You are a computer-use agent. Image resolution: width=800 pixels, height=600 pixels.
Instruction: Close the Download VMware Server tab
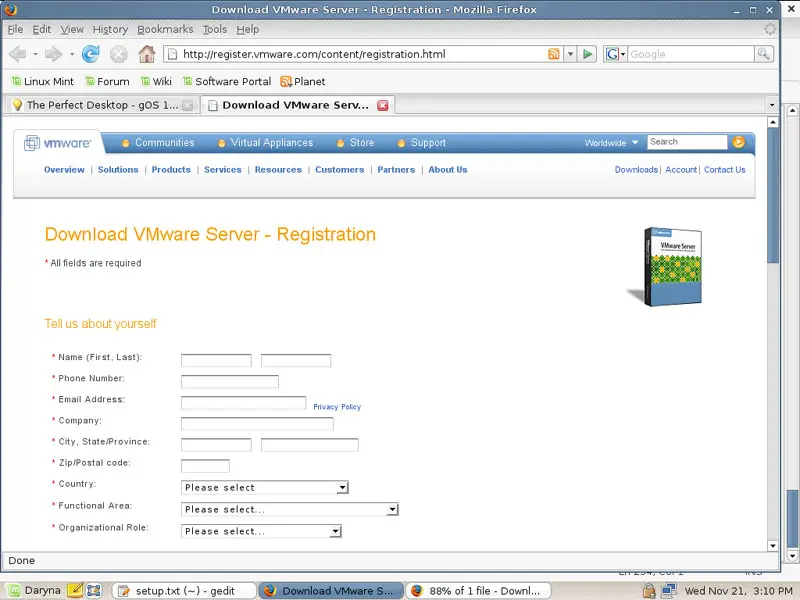(382, 105)
